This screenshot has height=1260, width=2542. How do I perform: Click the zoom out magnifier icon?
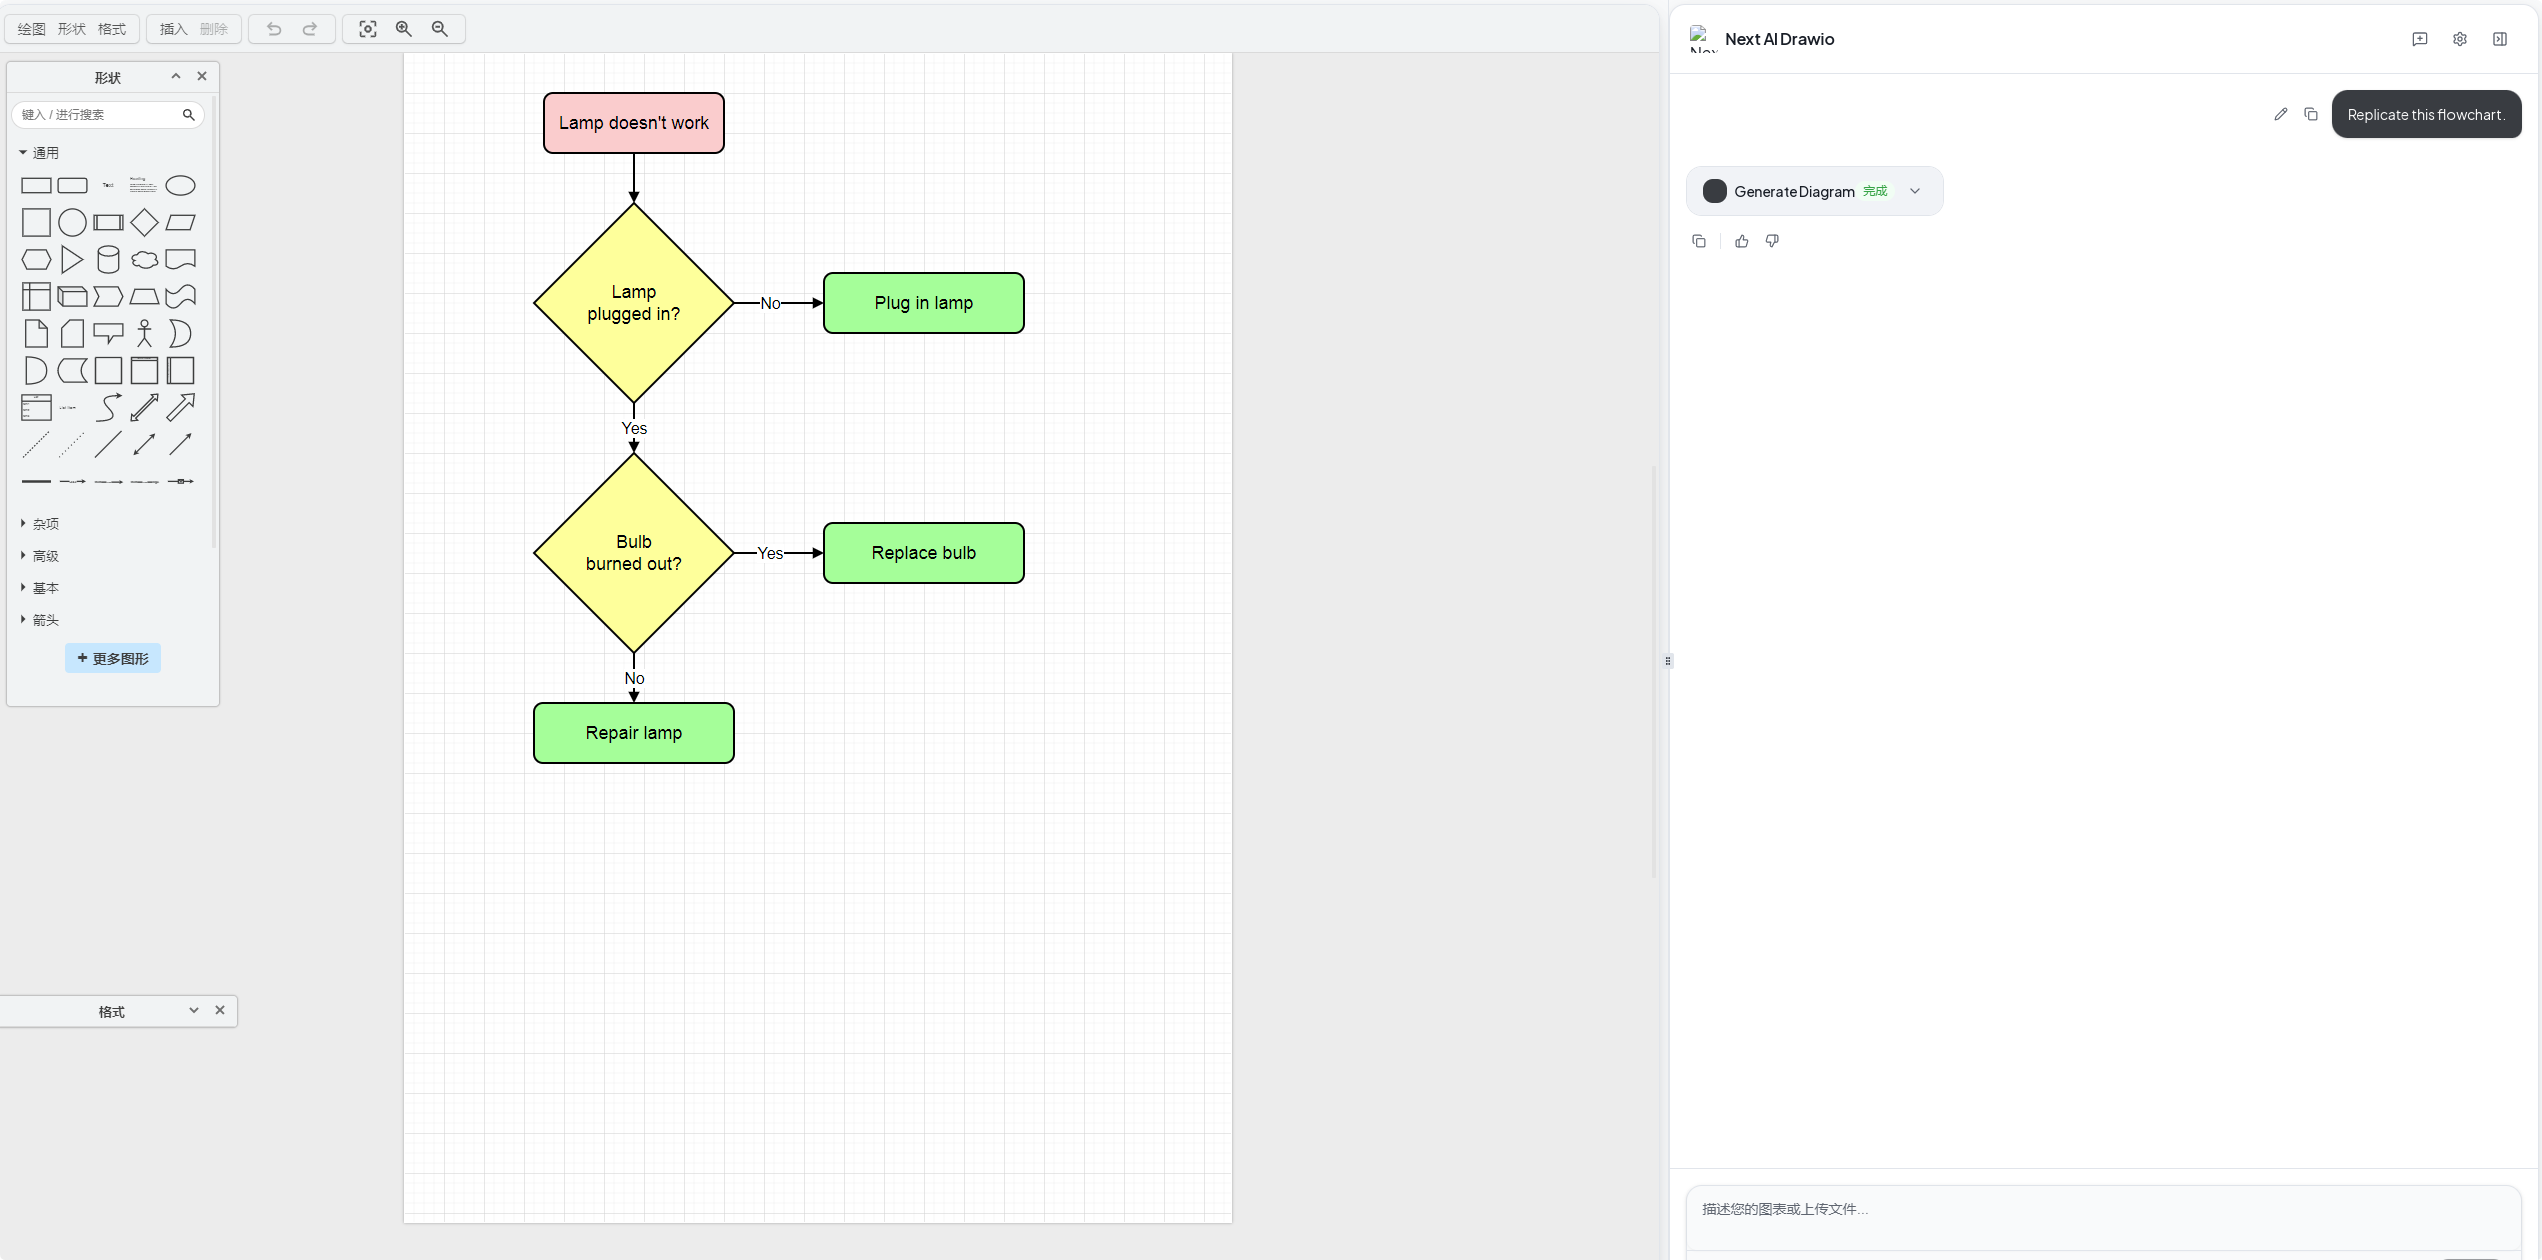pyautogui.click(x=440, y=29)
